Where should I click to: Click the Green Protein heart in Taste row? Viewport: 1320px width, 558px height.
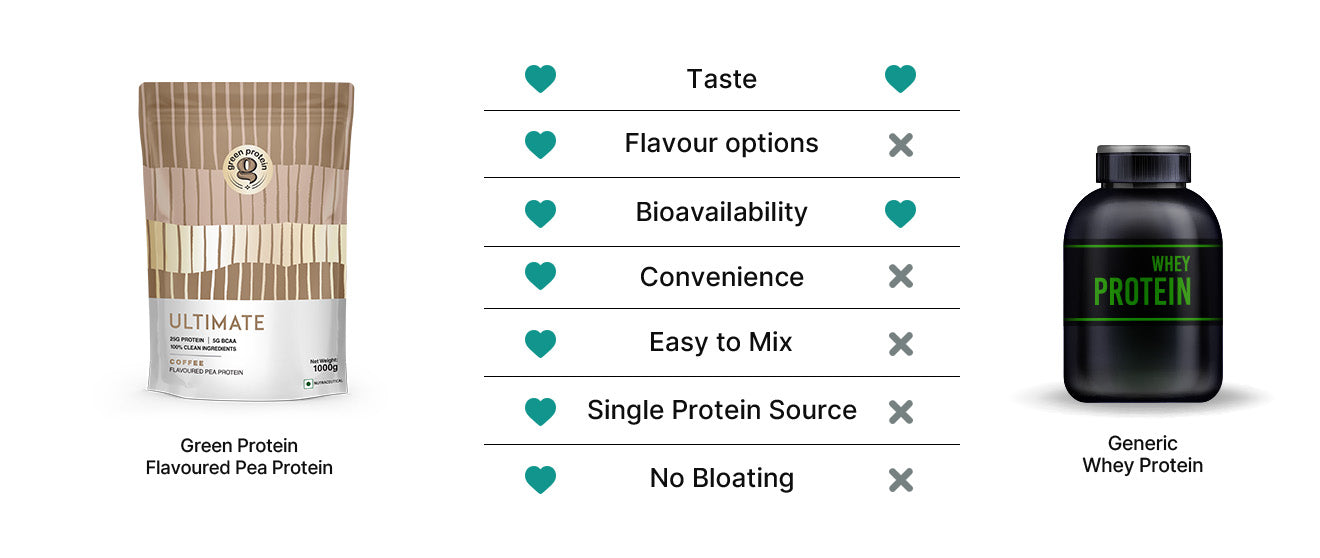540,79
